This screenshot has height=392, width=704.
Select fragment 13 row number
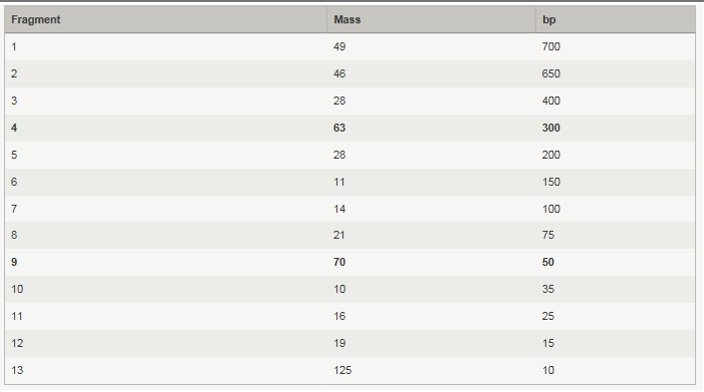point(17,370)
